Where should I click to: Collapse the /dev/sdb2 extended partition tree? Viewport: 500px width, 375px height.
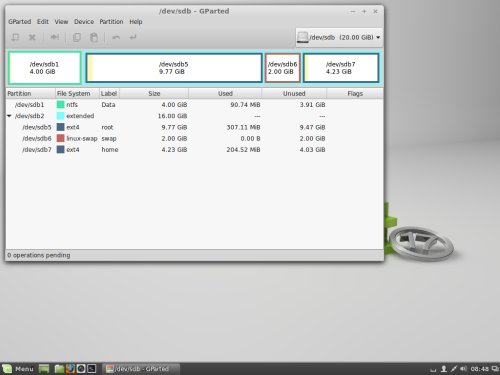coord(9,116)
